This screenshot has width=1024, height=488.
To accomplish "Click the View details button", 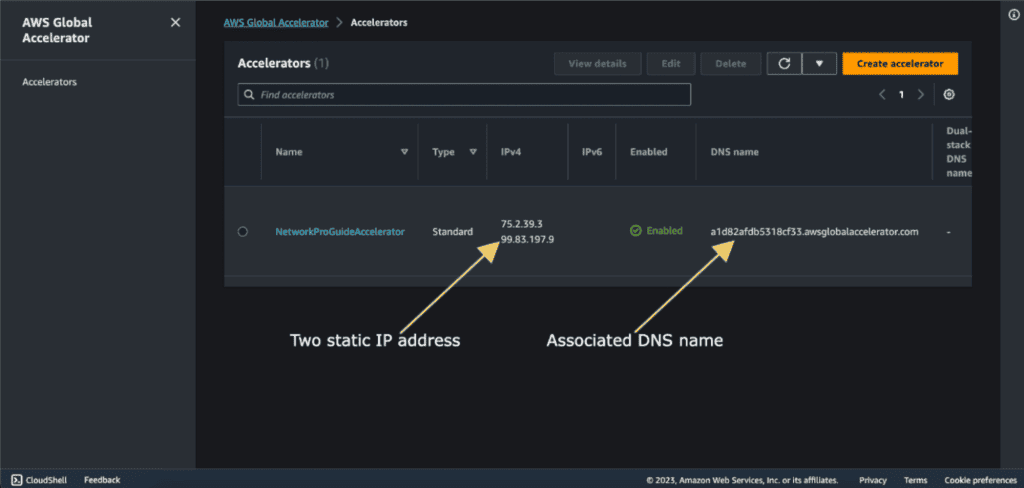I will [598, 64].
